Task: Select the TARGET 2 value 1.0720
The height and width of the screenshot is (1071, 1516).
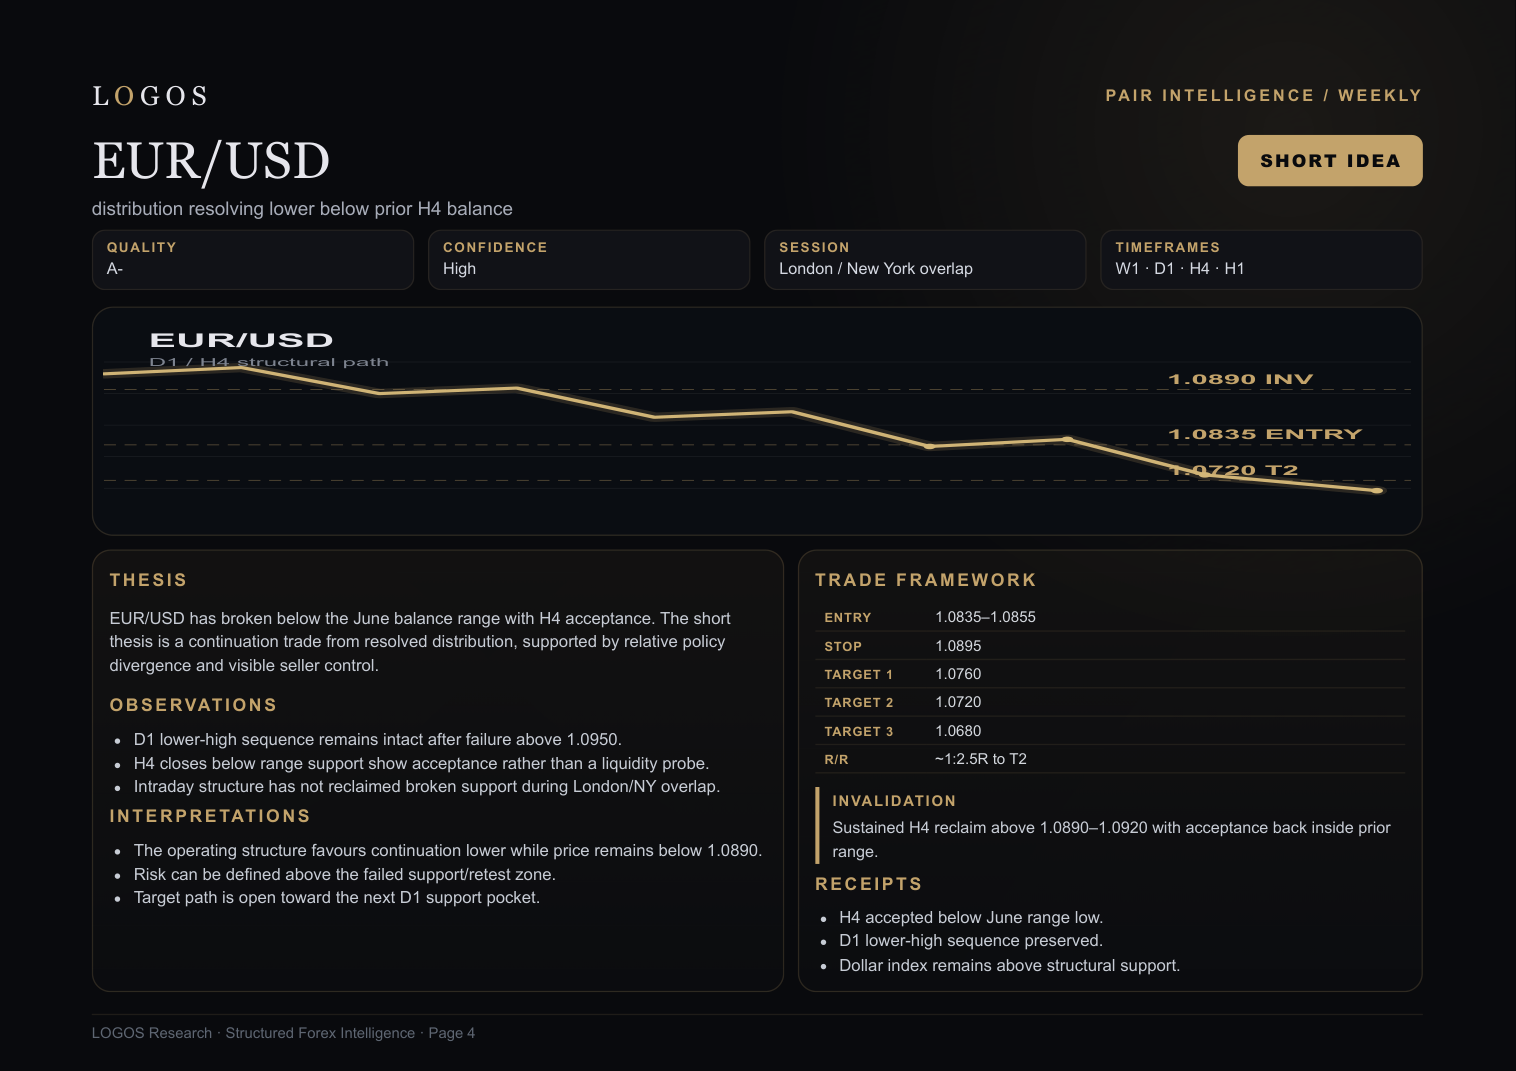Action: pyautogui.click(x=958, y=702)
